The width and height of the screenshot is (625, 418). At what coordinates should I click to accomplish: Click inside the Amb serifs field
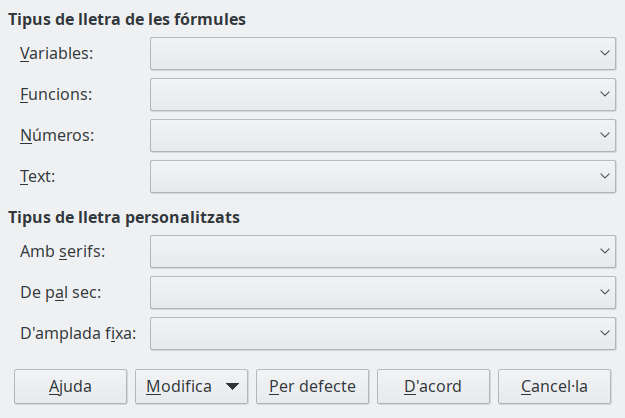pyautogui.click(x=372, y=251)
